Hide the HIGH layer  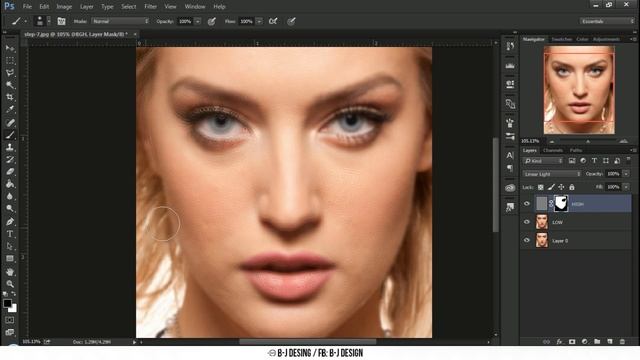(x=527, y=204)
